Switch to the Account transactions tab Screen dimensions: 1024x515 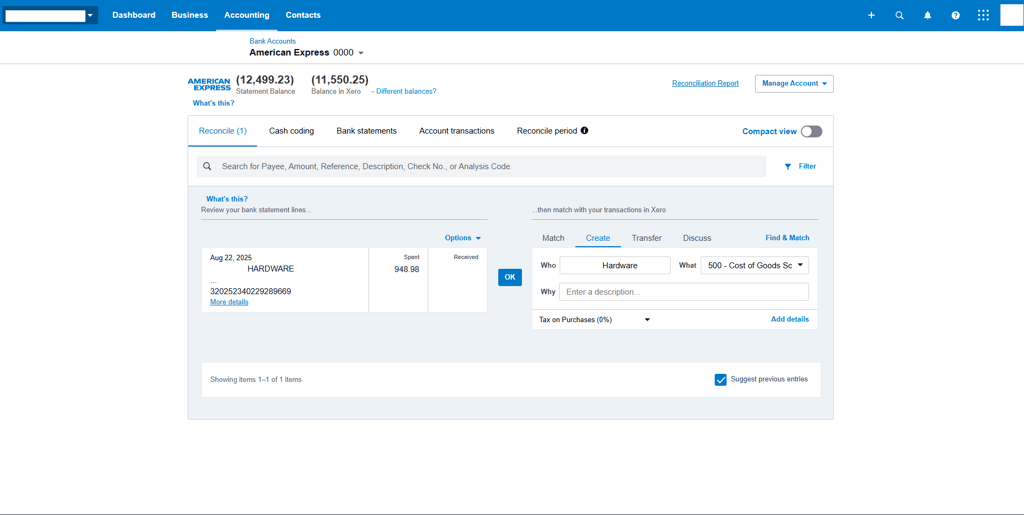456,131
